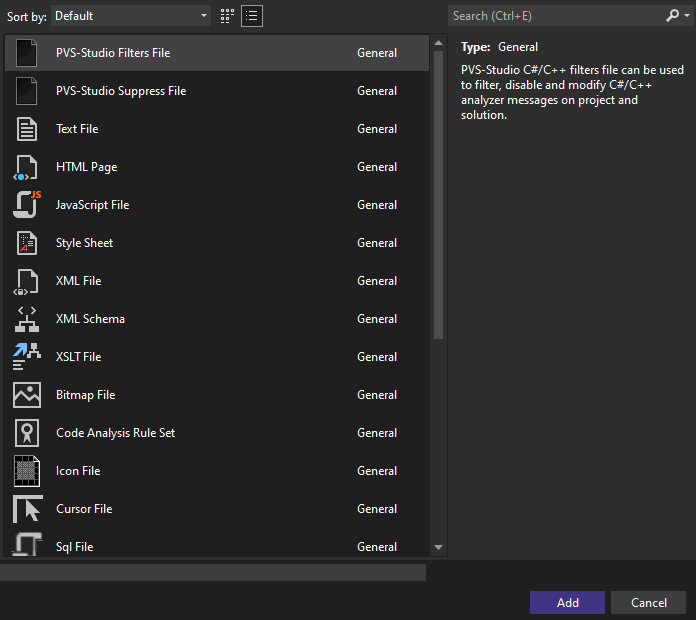Open the Sort by Default dropdown
This screenshot has height=620, width=696.
(131, 16)
